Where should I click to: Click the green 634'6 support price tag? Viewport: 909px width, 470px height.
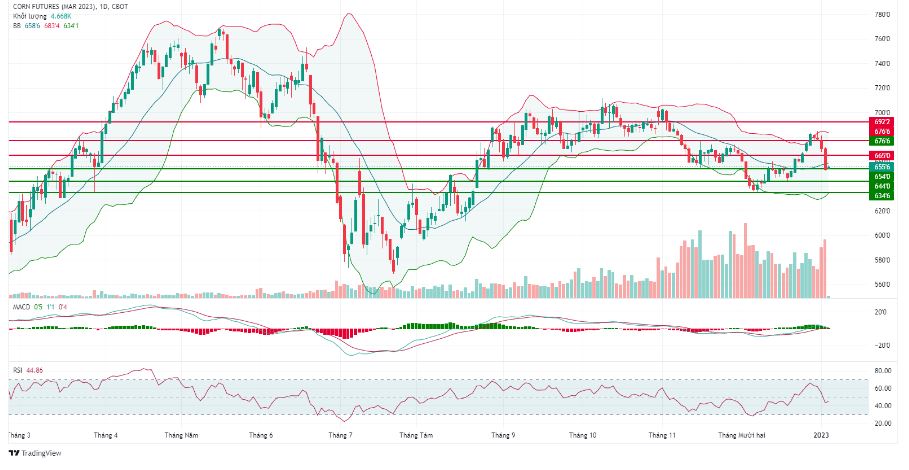coord(882,196)
